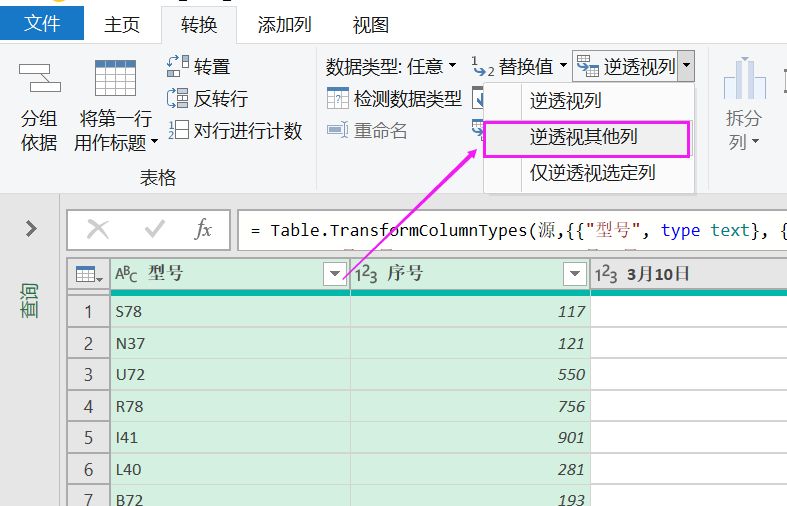The image size is (787, 506).
Task: Click cell 117 in 序号 column
Action: click(x=470, y=312)
